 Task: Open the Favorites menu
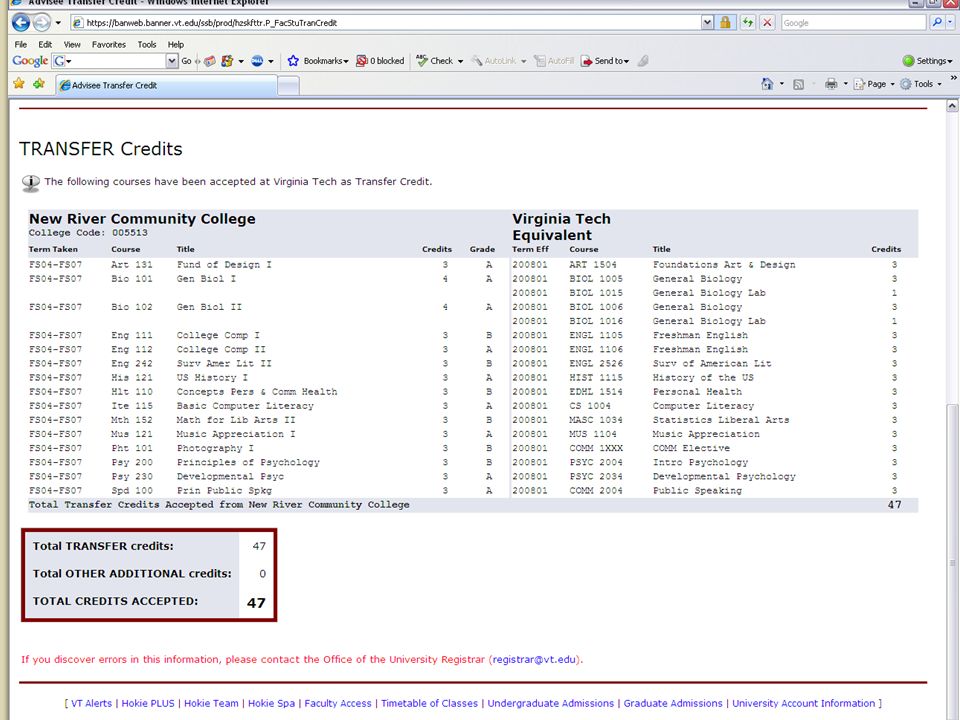[x=108, y=45]
